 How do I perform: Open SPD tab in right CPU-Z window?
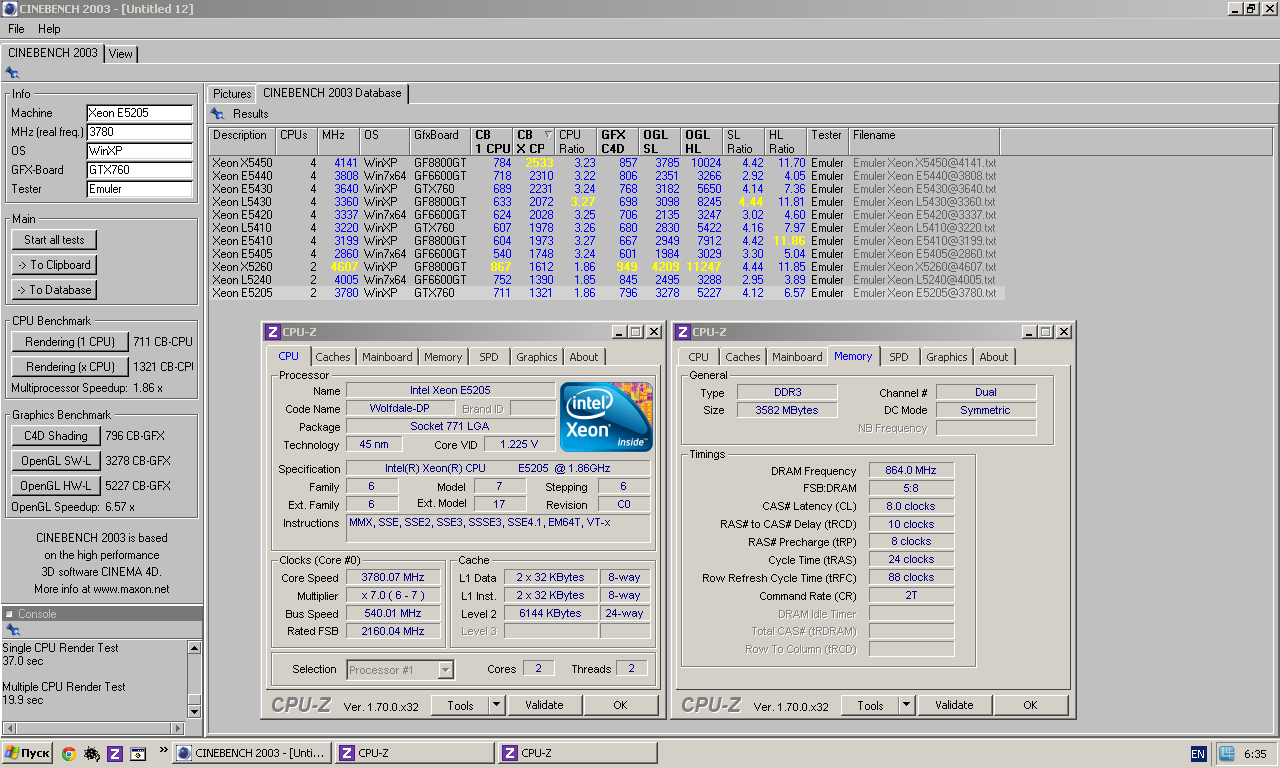[899, 357]
